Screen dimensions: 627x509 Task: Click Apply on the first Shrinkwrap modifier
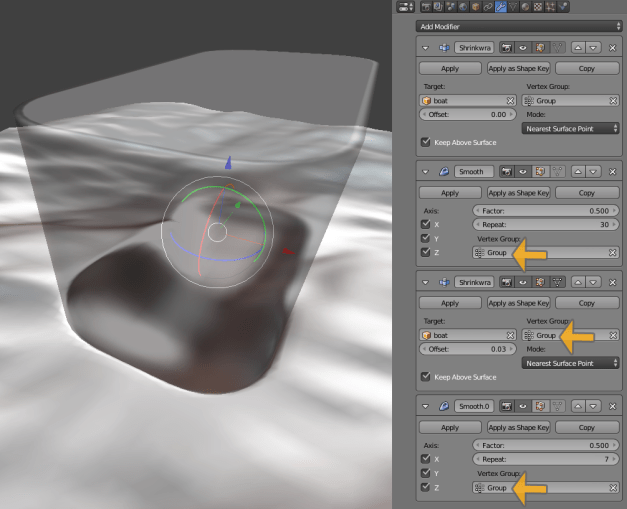tap(449, 68)
